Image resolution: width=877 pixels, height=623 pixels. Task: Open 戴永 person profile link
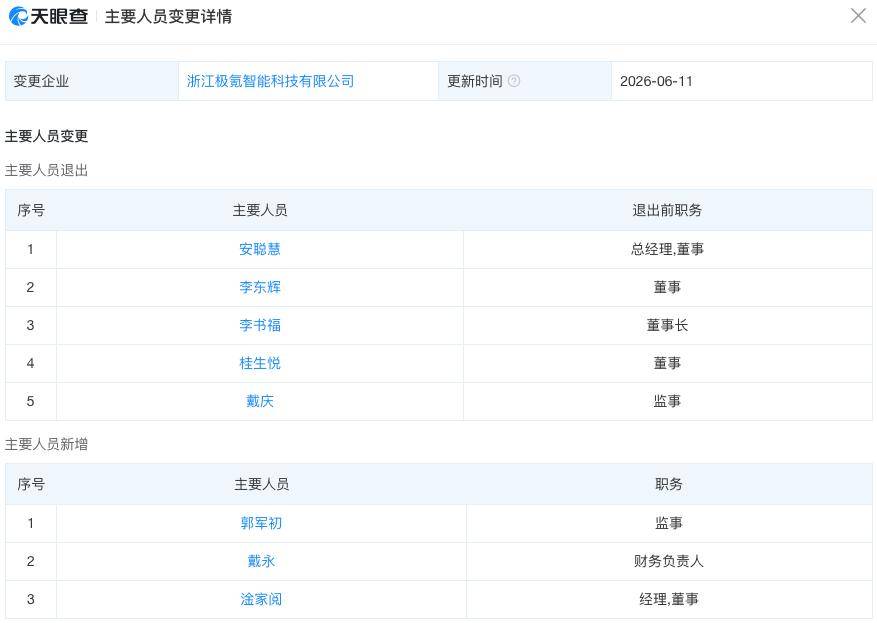click(261, 561)
